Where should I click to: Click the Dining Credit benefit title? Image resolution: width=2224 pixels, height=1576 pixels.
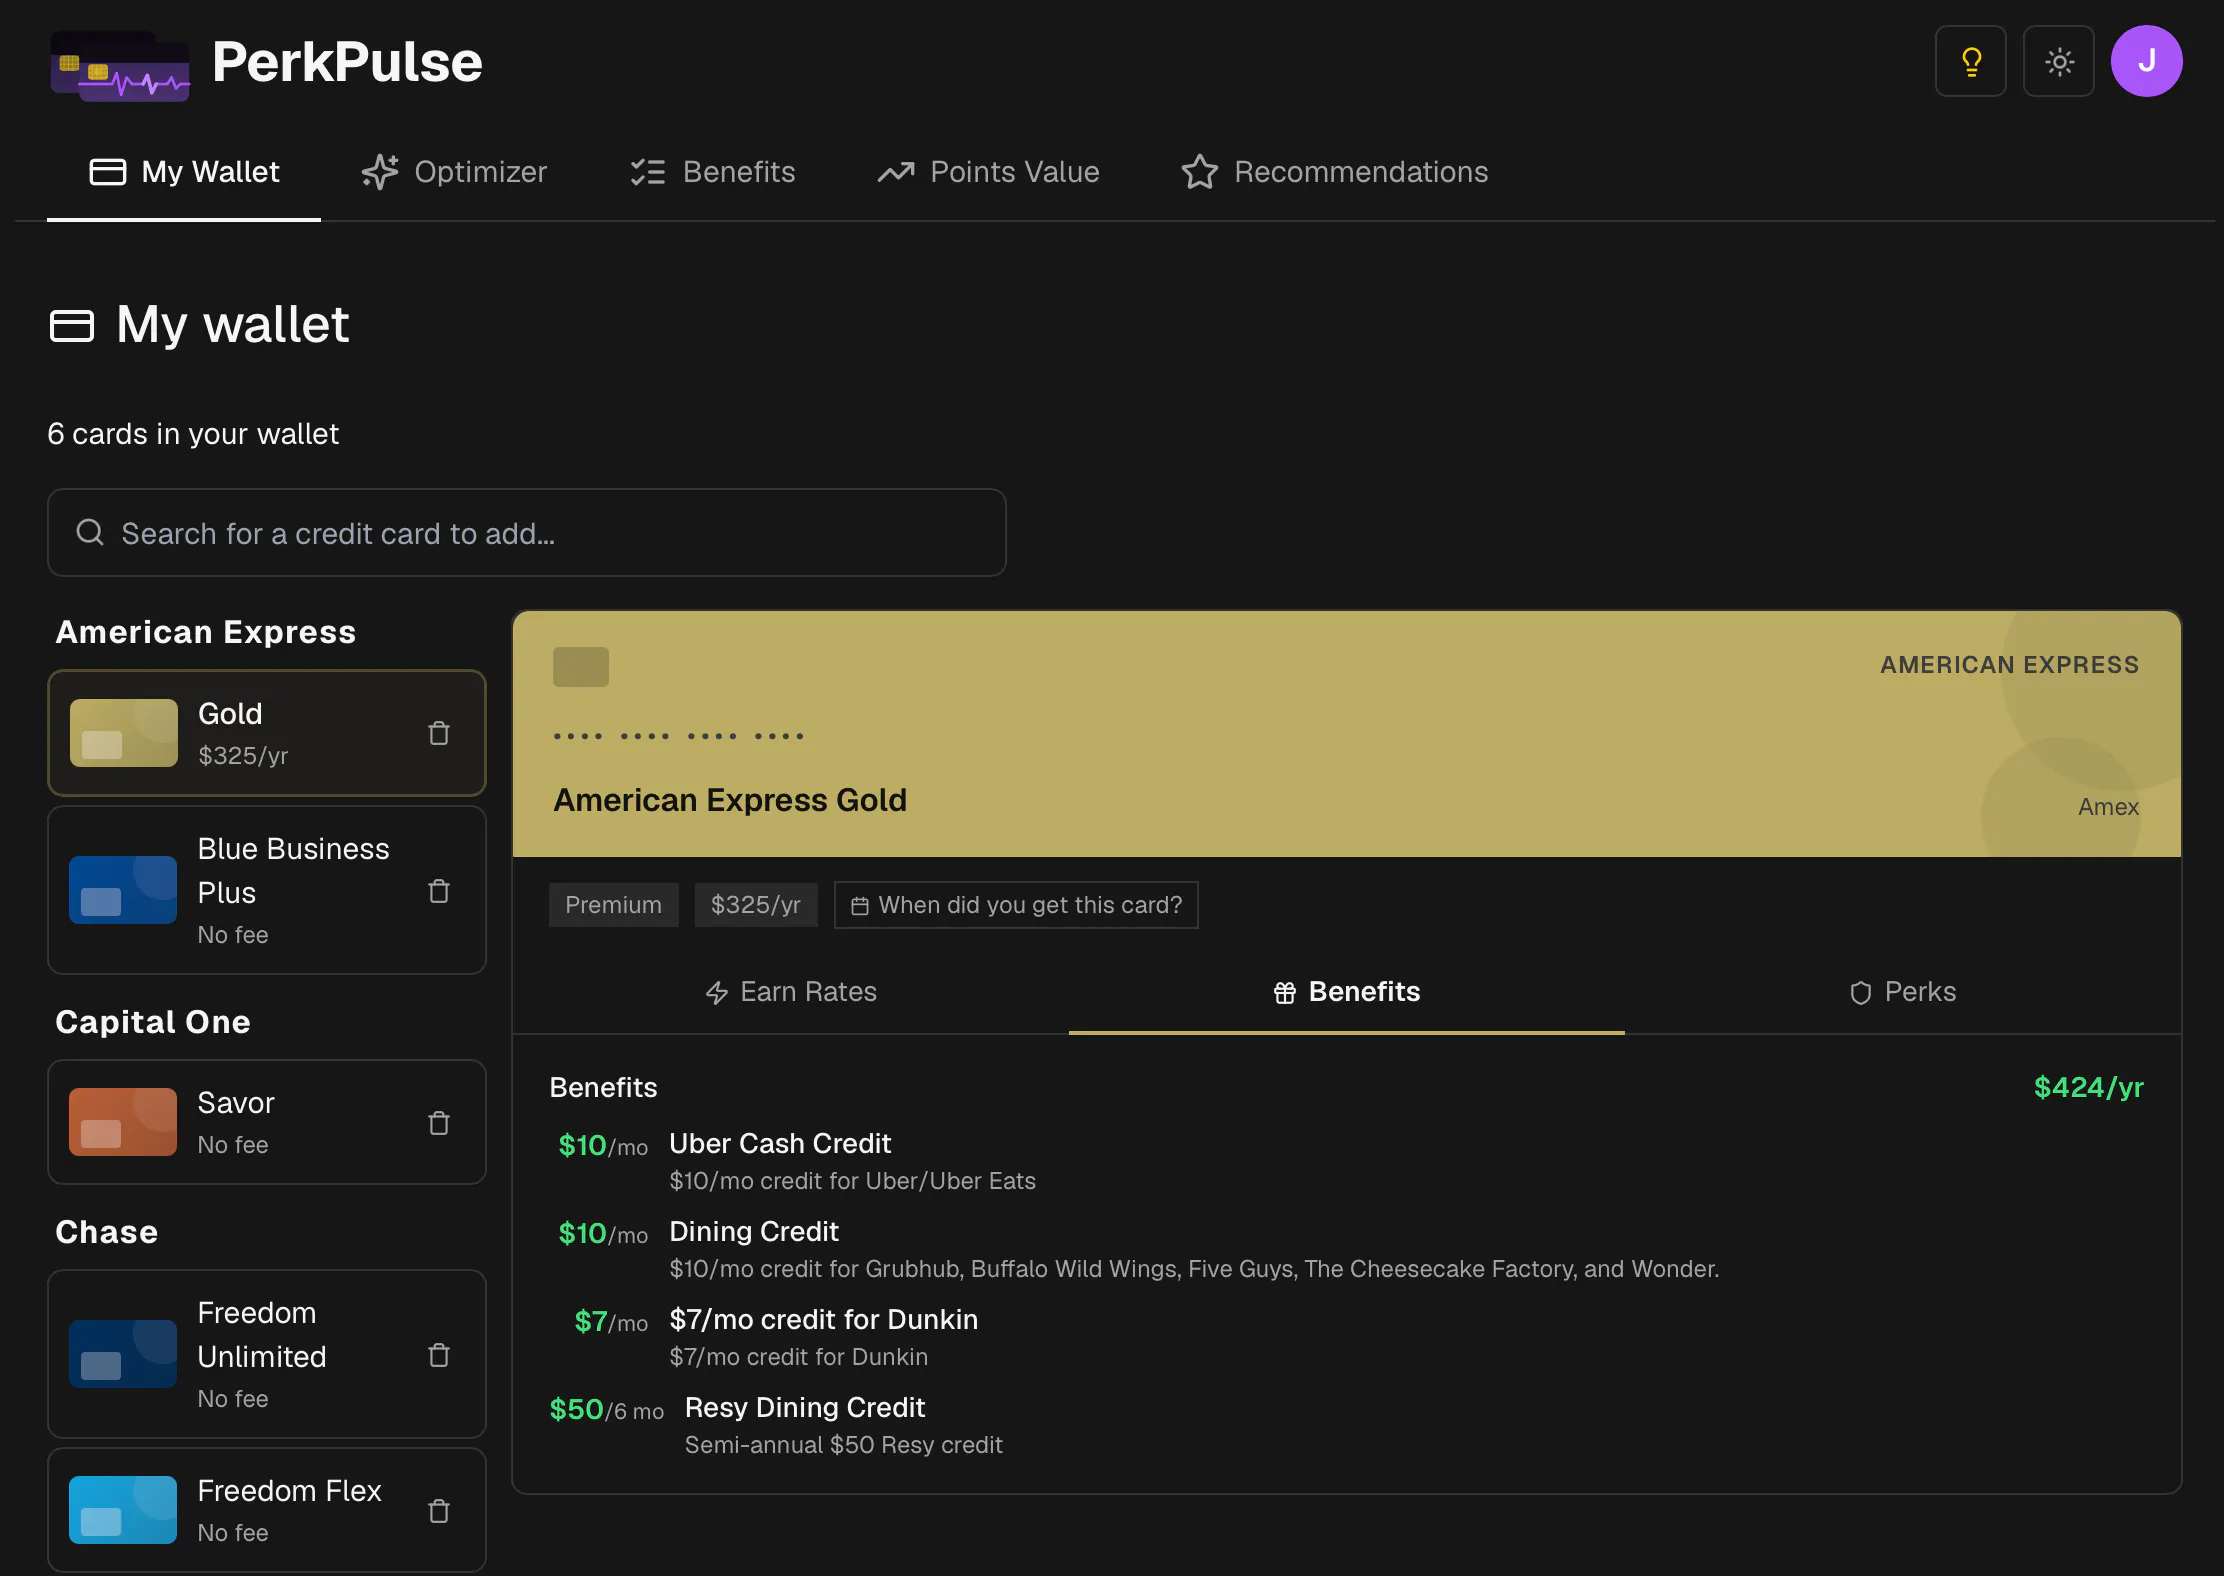[x=754, y=1232]
